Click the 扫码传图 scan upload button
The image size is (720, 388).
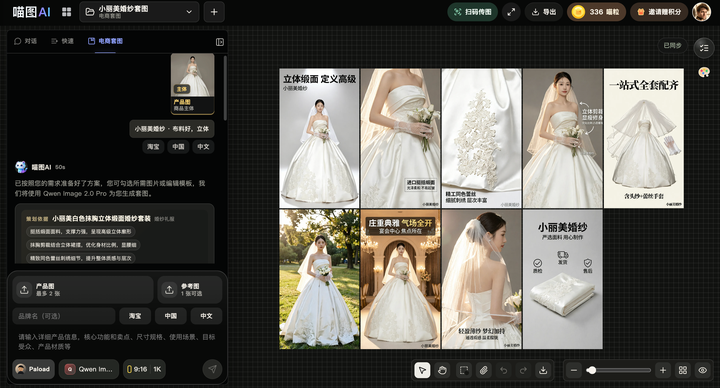pyautogui.click(x=472, y=12)
